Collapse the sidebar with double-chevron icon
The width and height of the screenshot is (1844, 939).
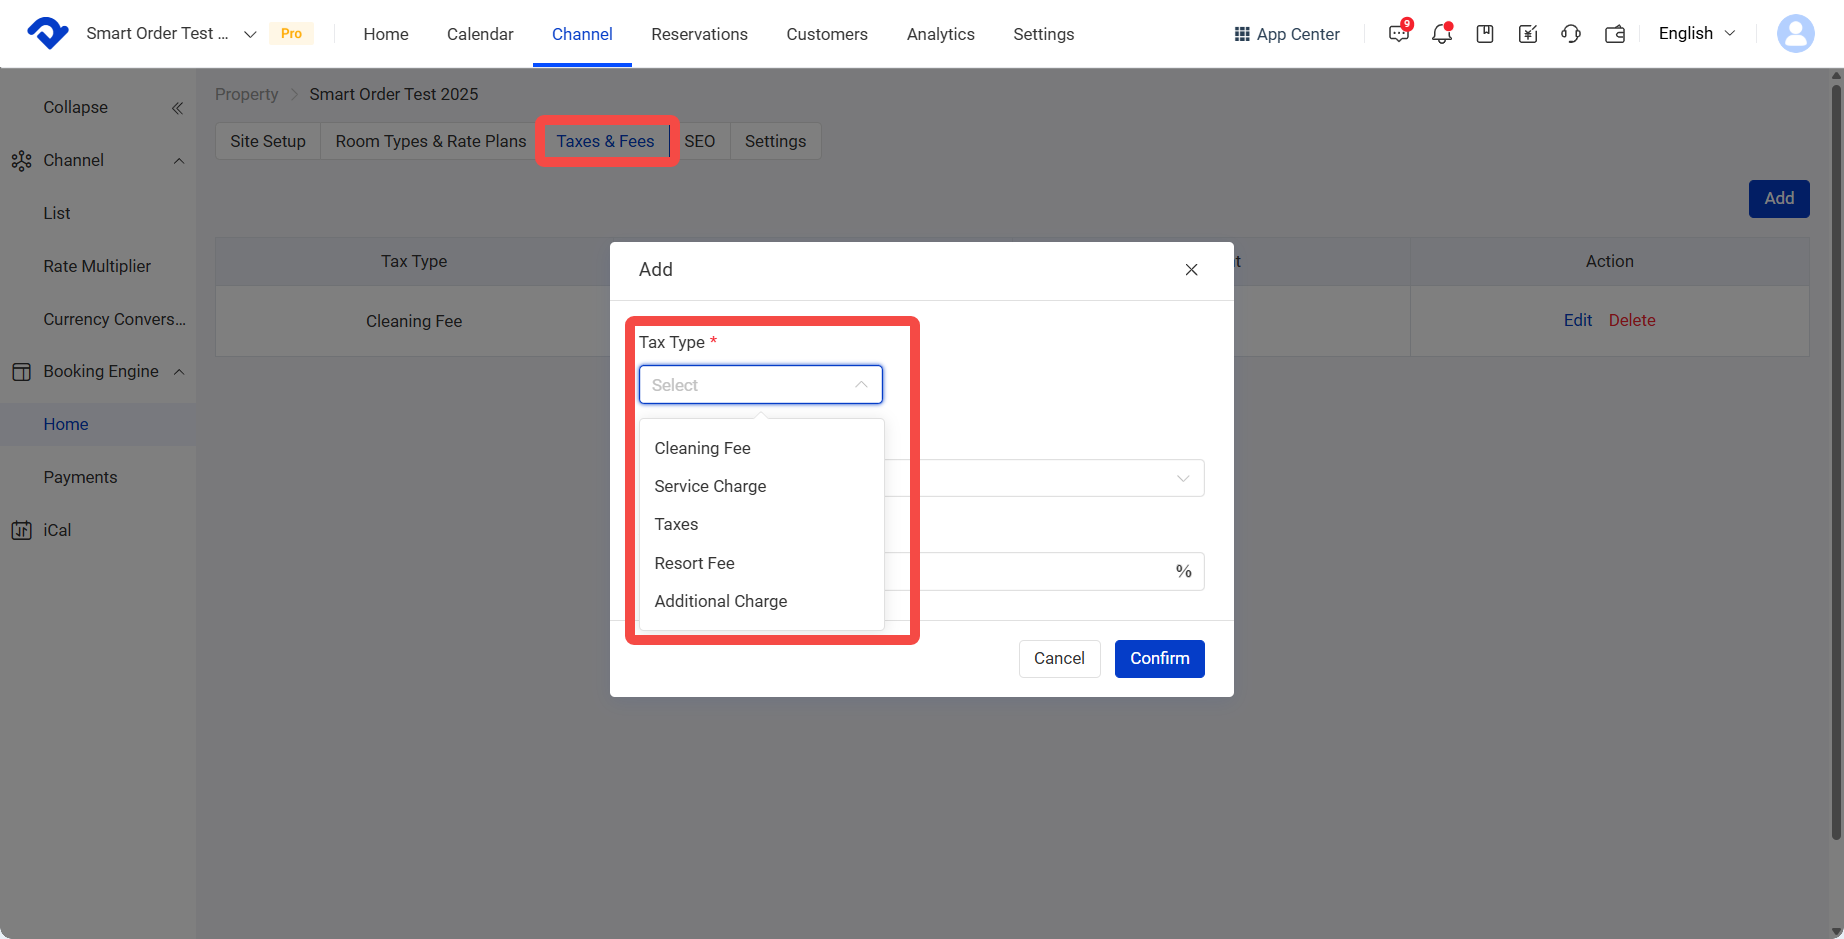(x=177, y=108)
